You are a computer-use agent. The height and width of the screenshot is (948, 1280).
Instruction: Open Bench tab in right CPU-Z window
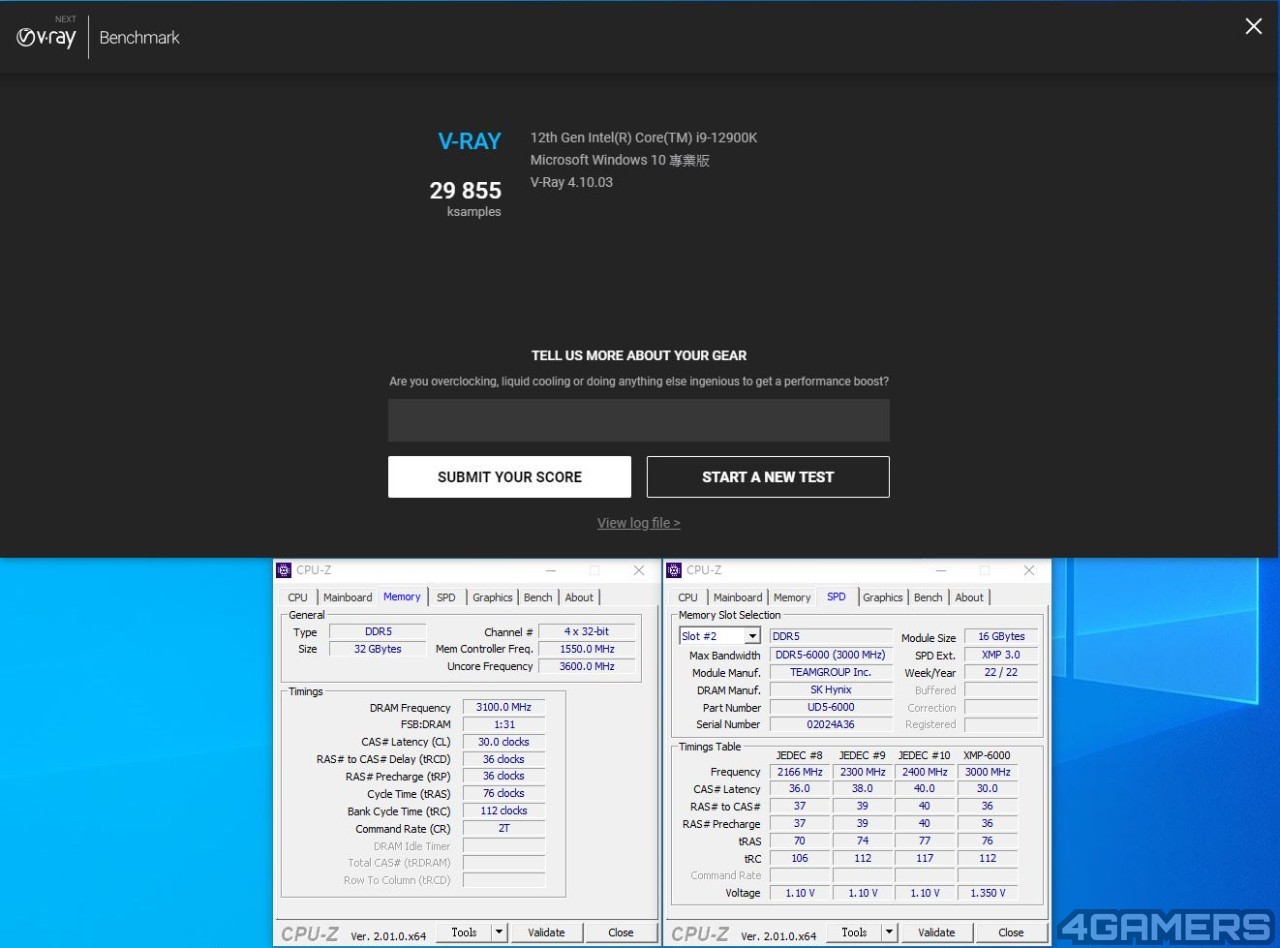tap(928, 597)
